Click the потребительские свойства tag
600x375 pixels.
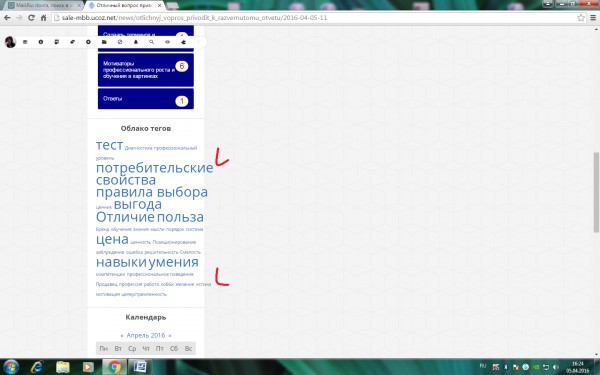point(155,174)
